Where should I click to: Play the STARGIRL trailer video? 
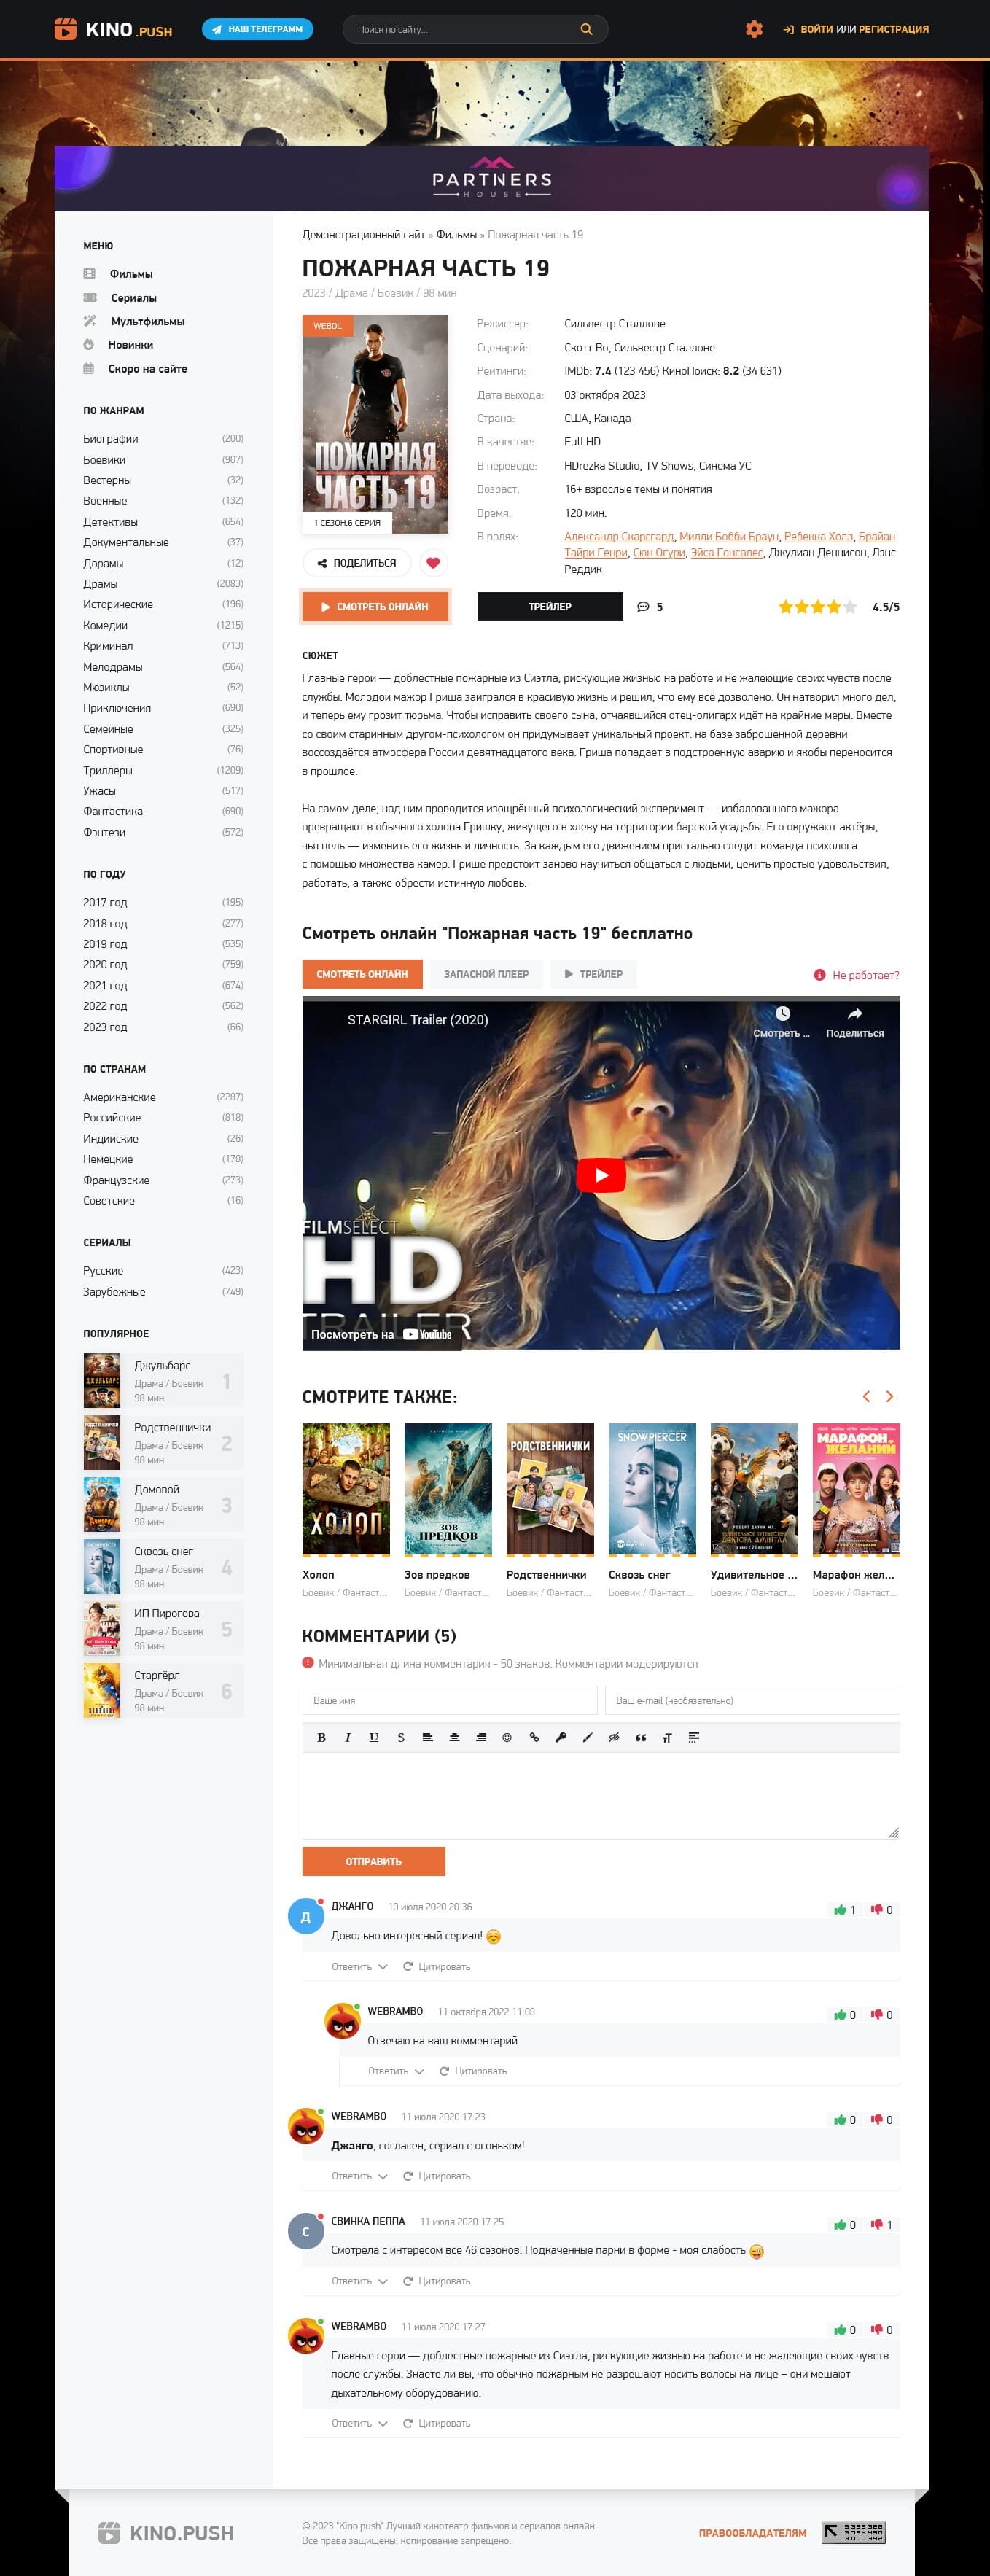point(600,1175)
